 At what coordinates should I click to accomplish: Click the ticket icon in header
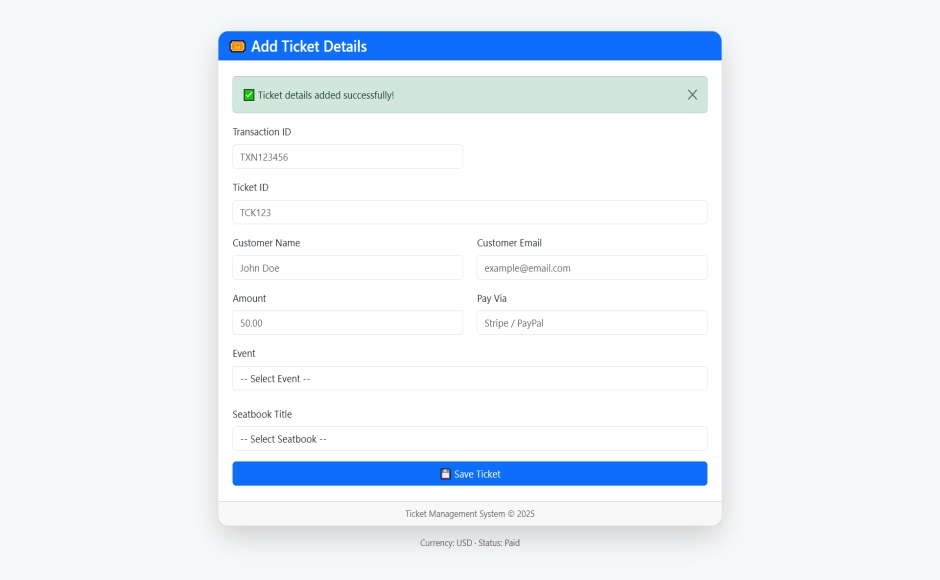pyautogui.click(x=238, y=46)
